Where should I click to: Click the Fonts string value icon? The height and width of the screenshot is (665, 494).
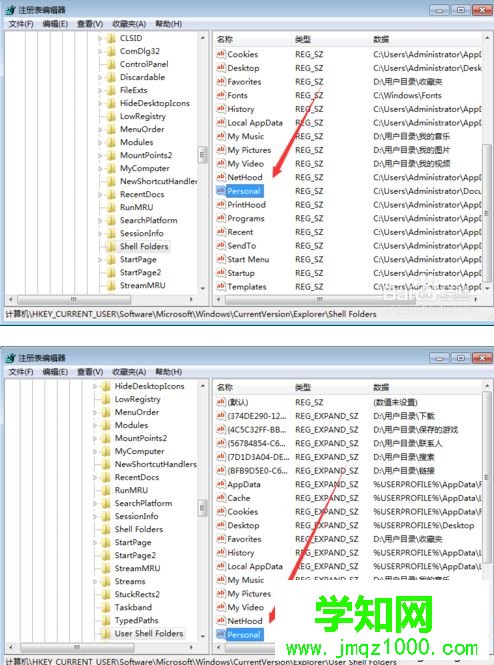(x=220, y=95)
